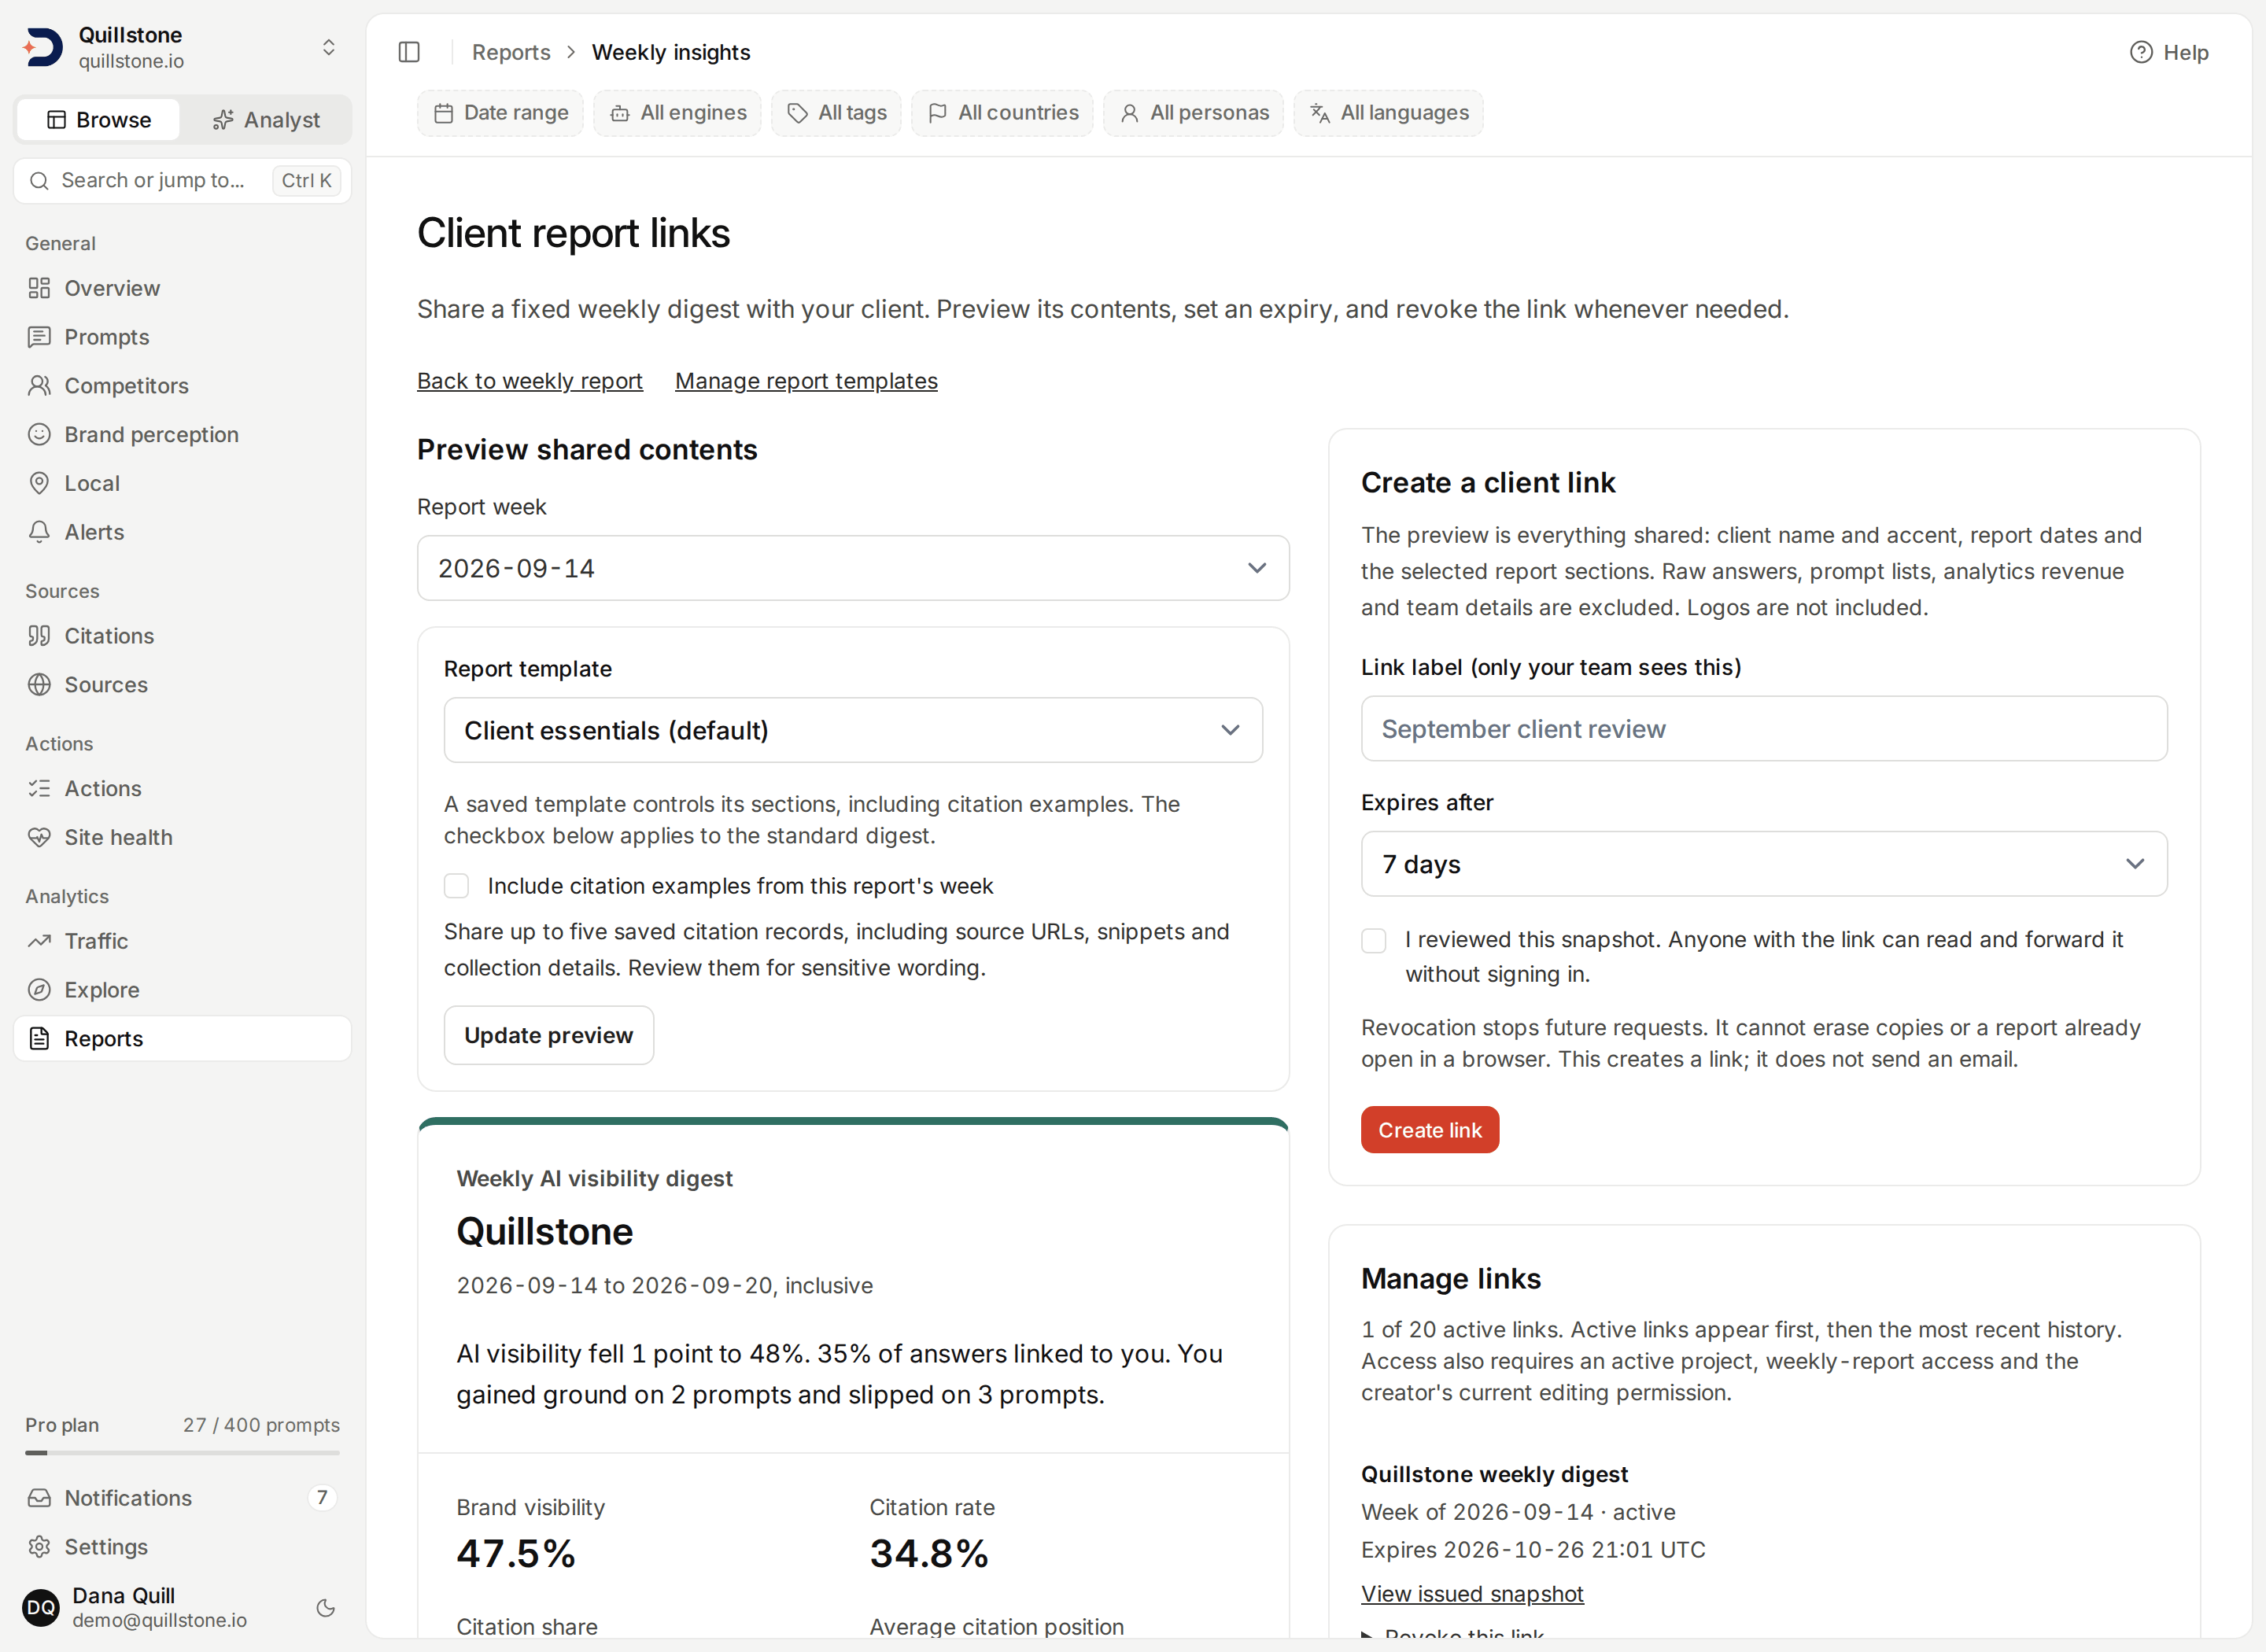Click the Search or jump to field
Screen dimensions: 2266x1652
click(182, 180)
